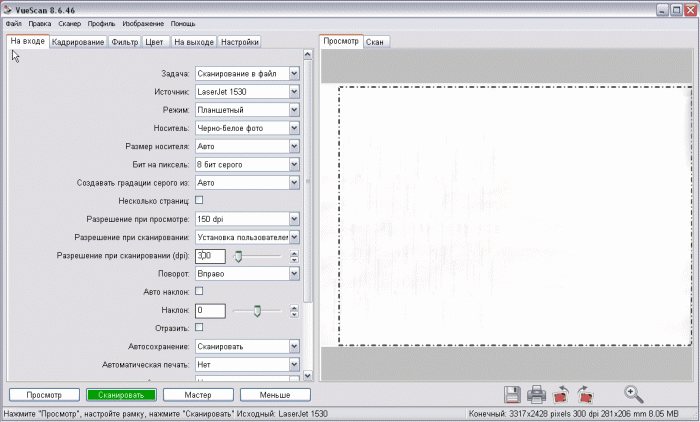Click the VueScan title bar icon
Screen dimensions: 700x422
8,7
